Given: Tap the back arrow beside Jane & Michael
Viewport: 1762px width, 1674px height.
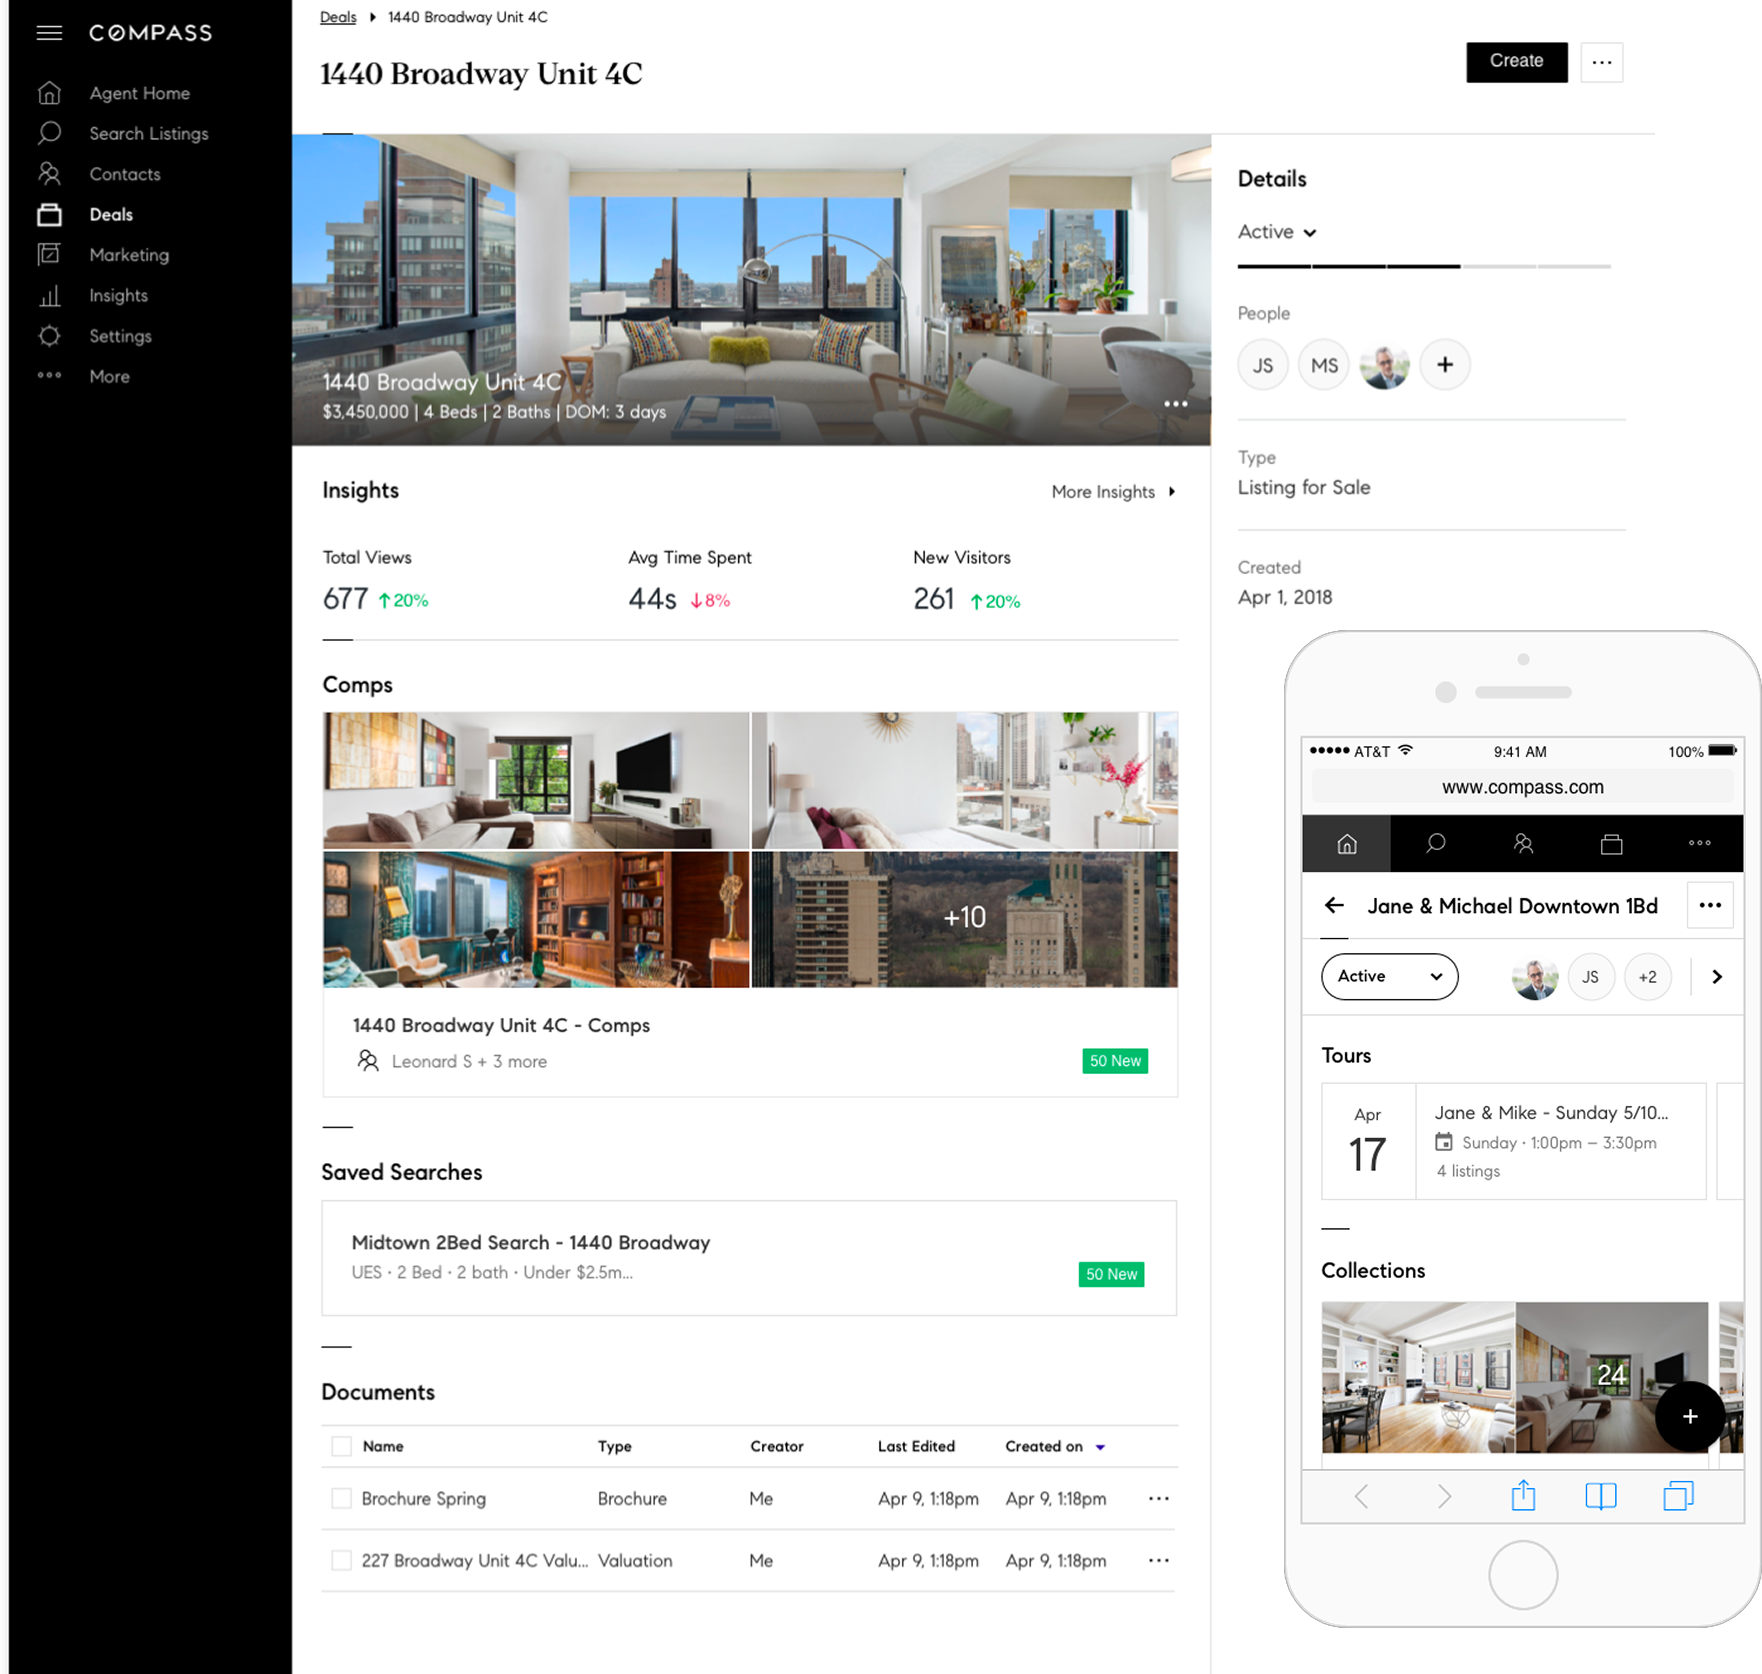Looking at the screenshot, I should click(1334, 905).
